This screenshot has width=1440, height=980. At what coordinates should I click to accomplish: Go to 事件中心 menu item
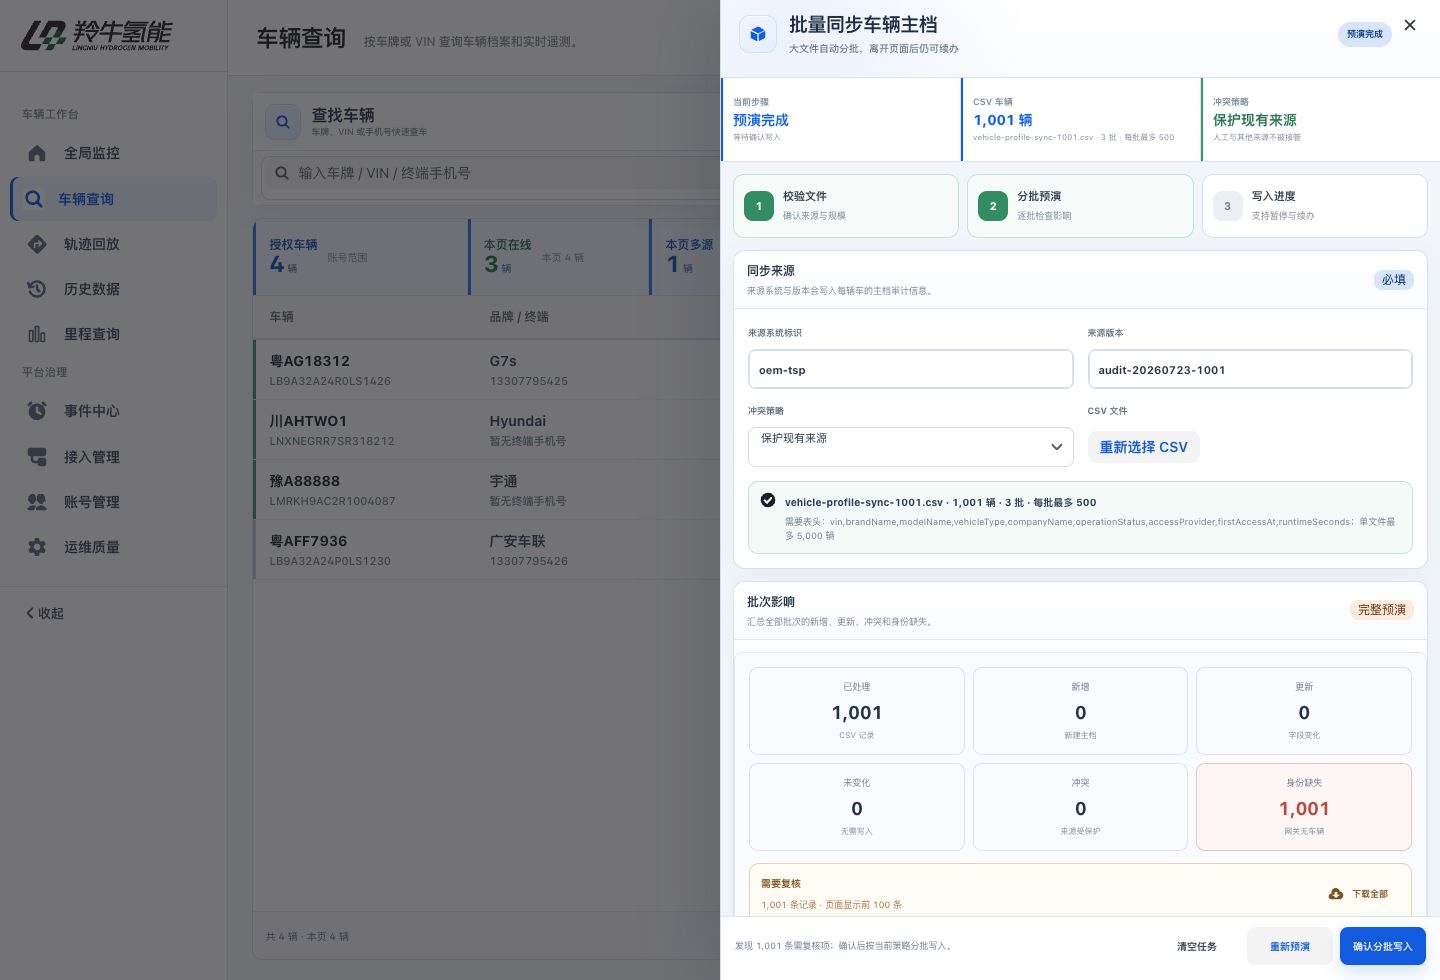pyautogui.click(x=114, y=411)
